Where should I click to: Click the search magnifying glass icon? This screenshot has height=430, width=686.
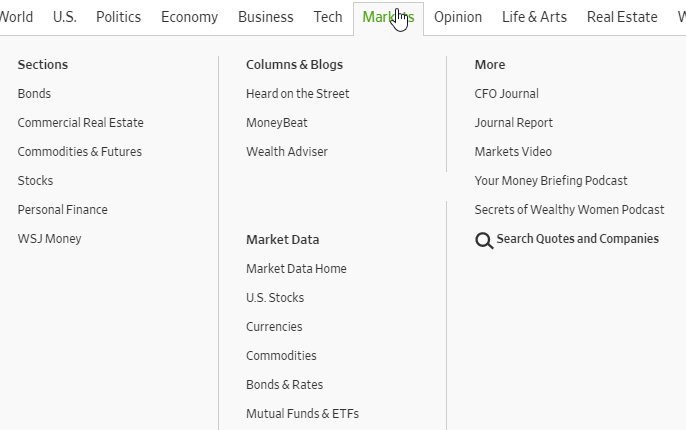click(x=484, y=240)
